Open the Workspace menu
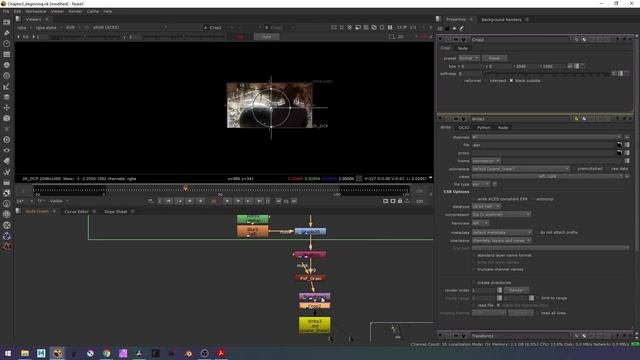The image size is (640, 360). (x=36, y=11)
